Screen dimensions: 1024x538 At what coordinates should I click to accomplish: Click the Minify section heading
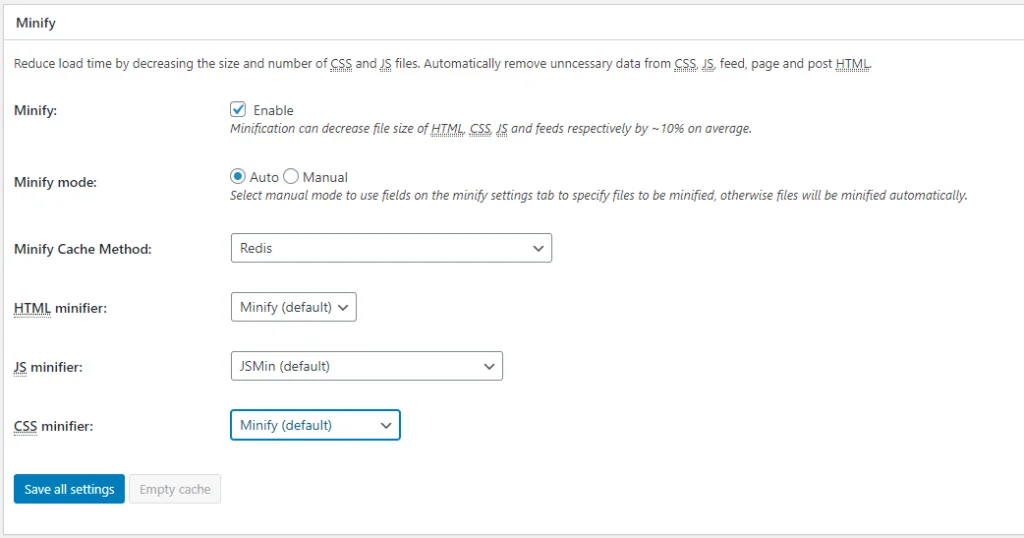coord(36,23)
